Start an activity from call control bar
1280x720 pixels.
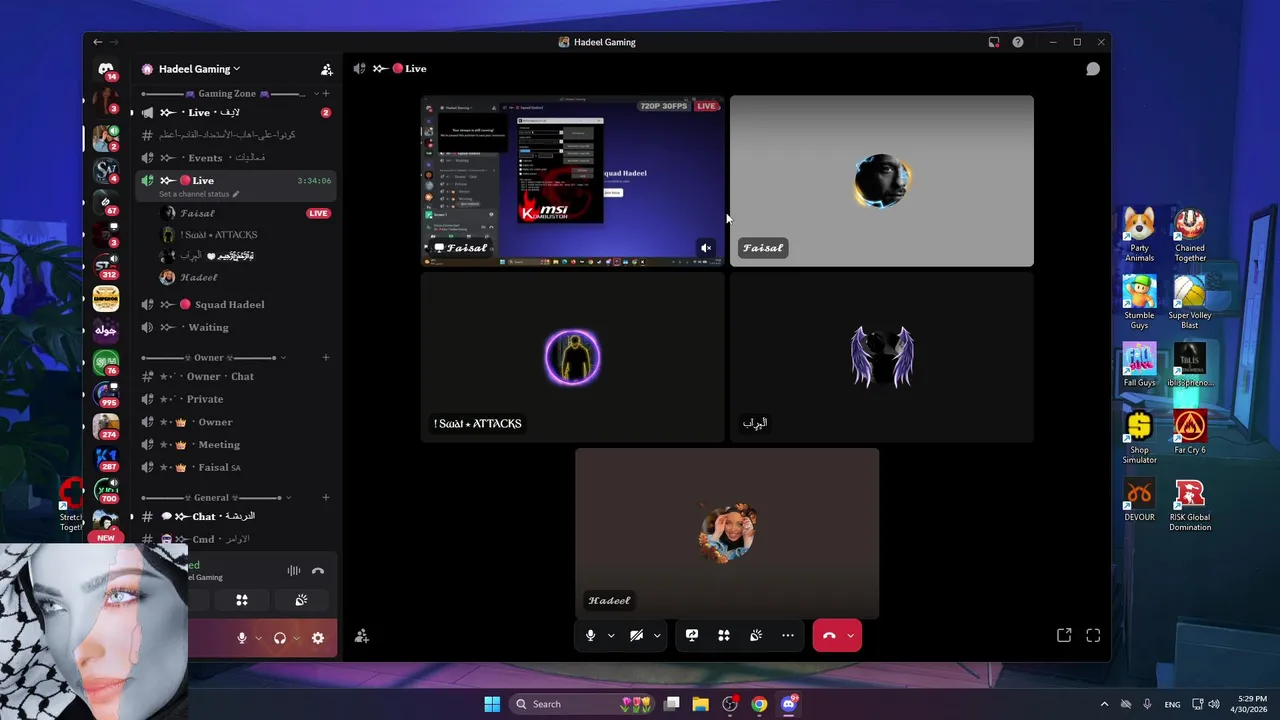(724, 635)
